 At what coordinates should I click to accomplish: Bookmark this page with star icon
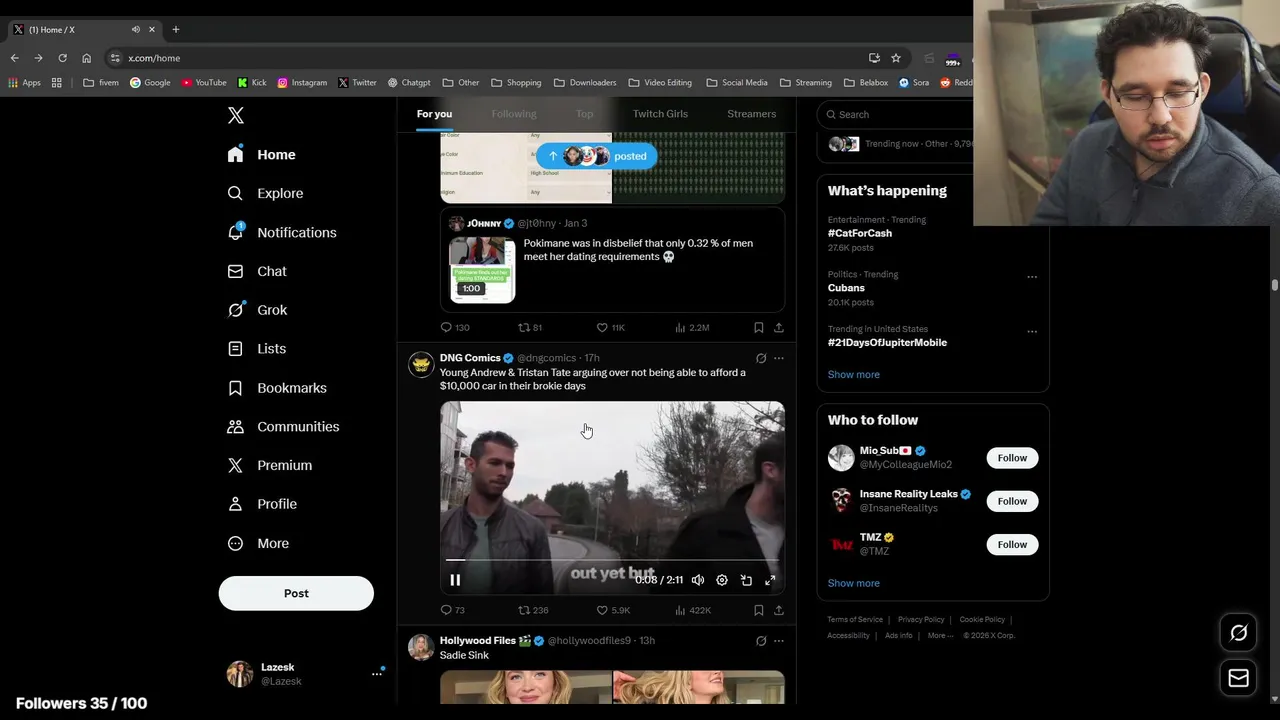[x=896, y=58]
